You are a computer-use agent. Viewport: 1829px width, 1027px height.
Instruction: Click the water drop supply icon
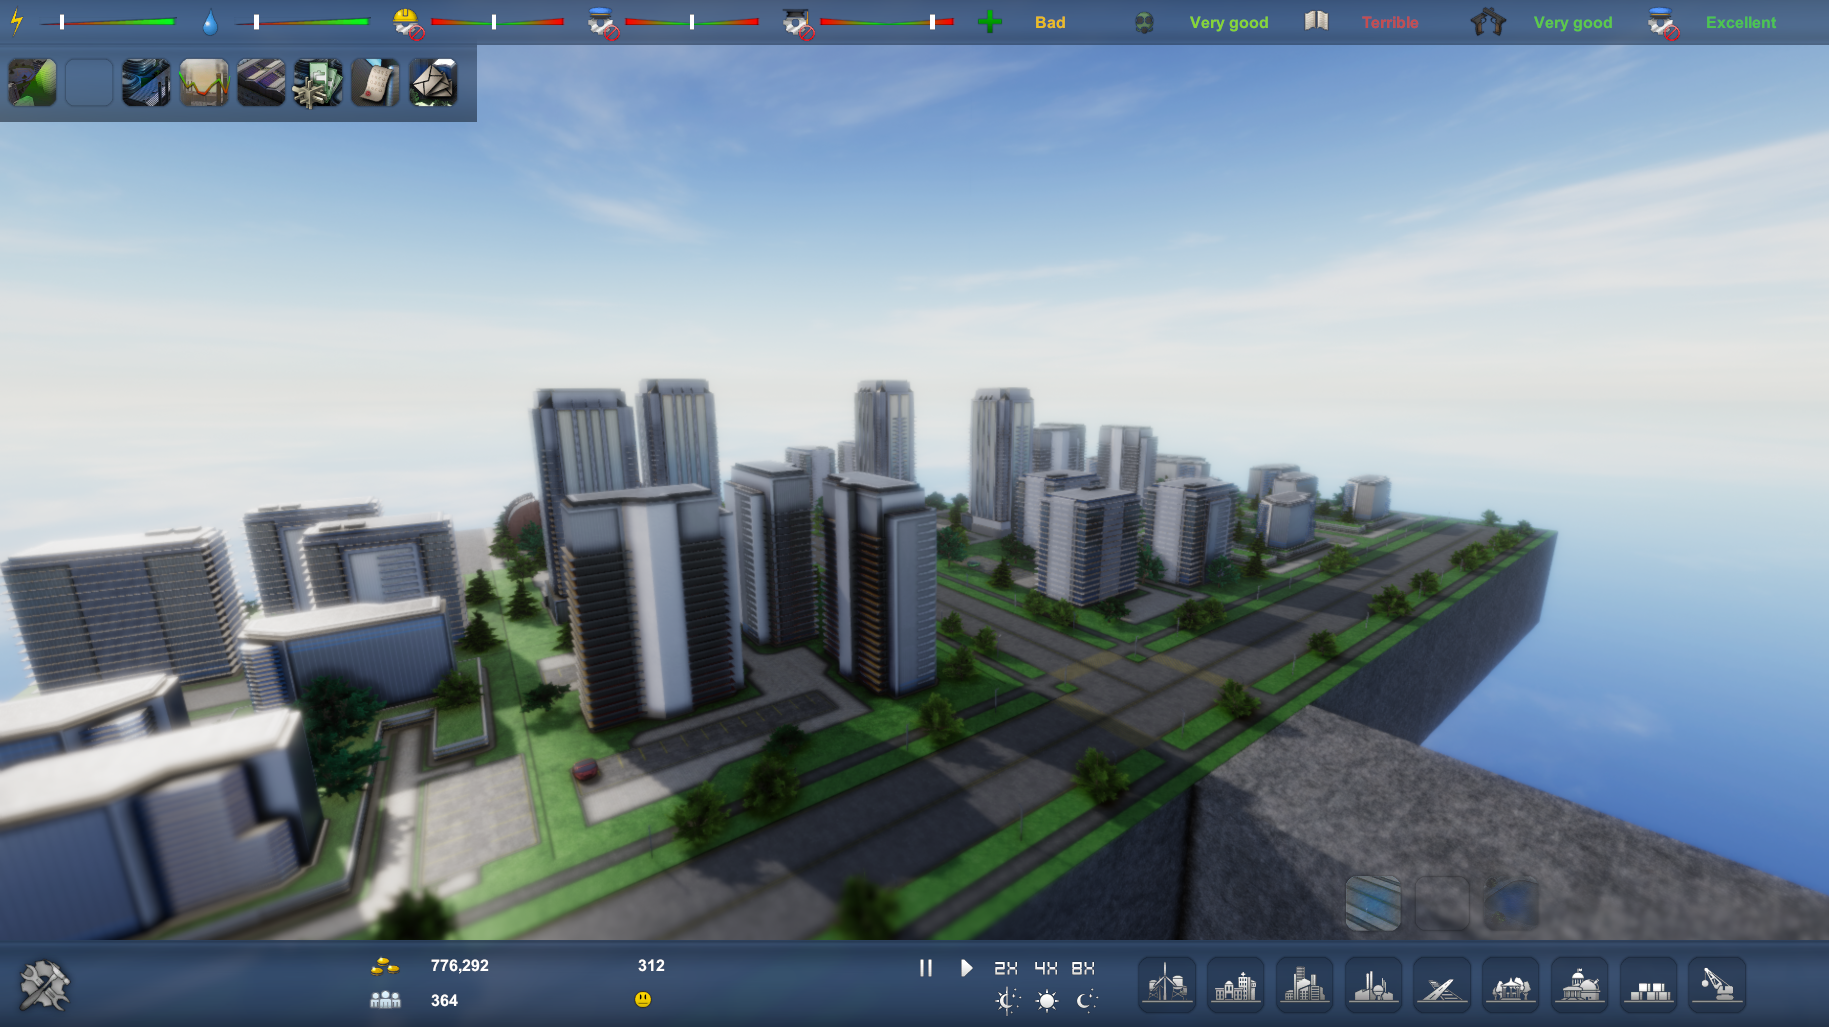pos(210,22)
